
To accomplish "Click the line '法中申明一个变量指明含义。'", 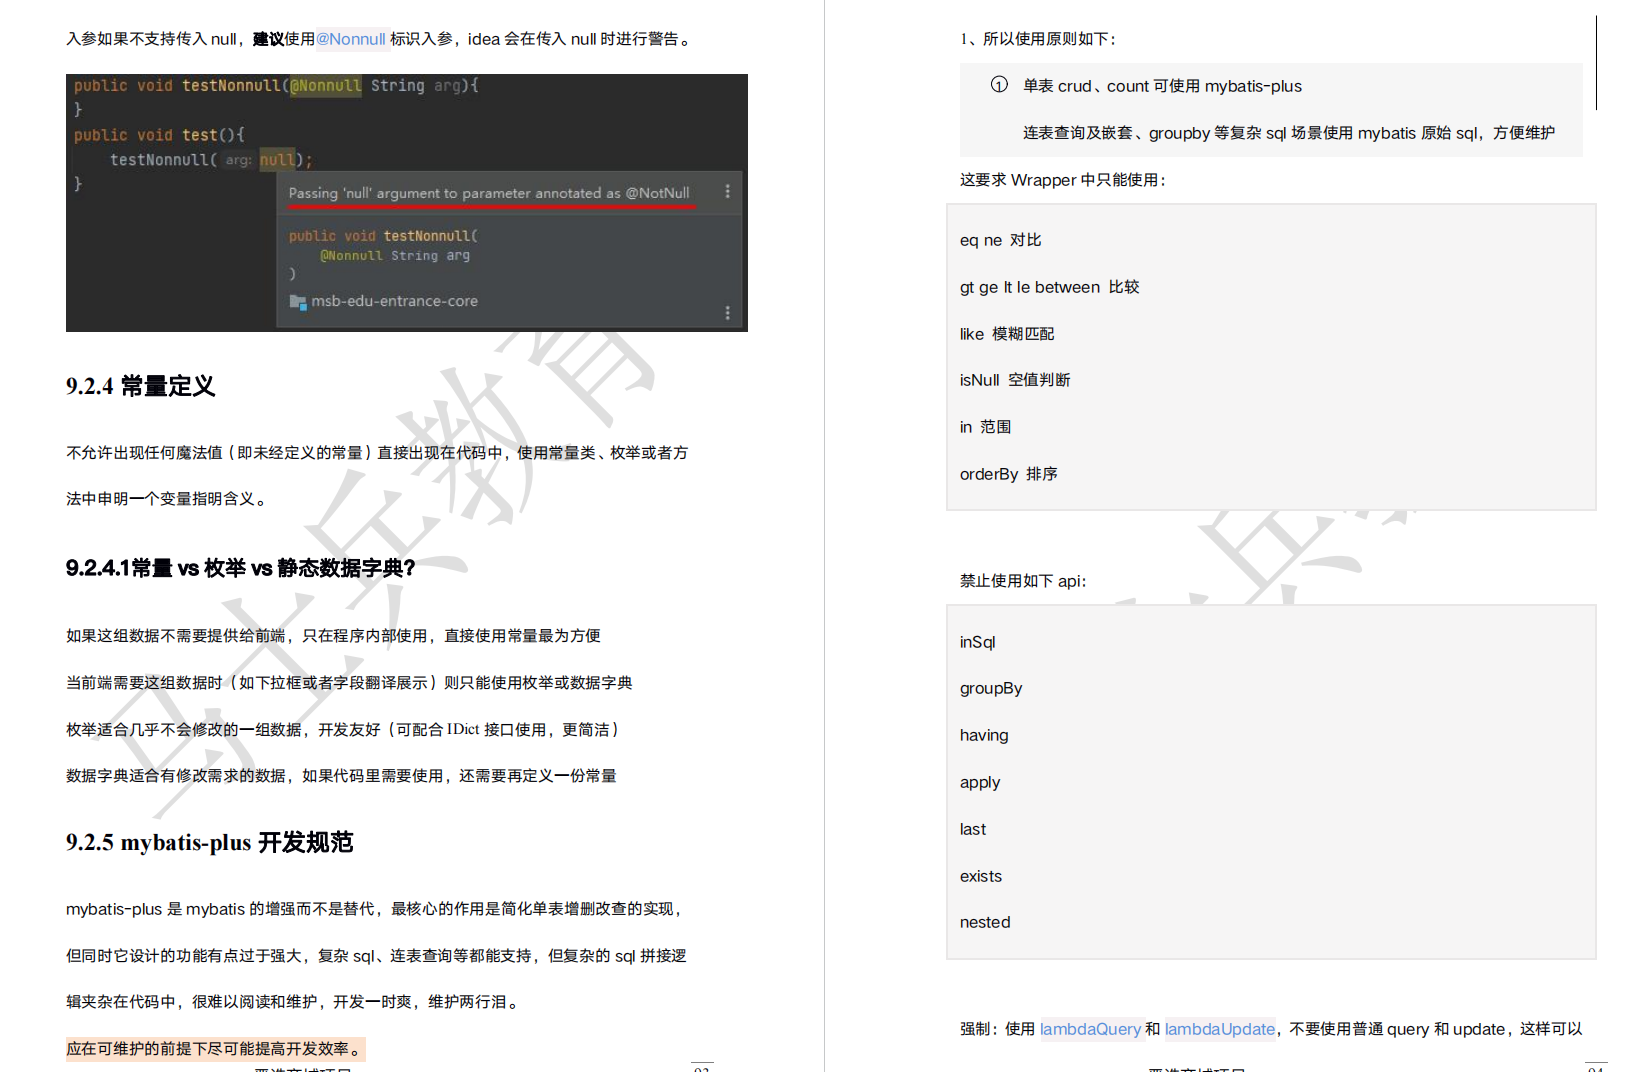I will pos(168,499).
